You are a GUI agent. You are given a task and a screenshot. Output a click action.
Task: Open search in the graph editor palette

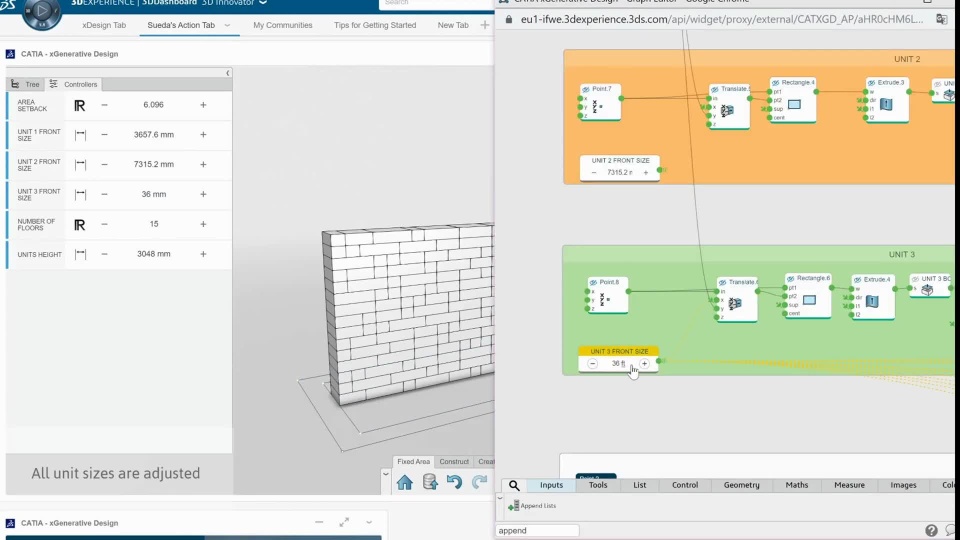(514, 485)
